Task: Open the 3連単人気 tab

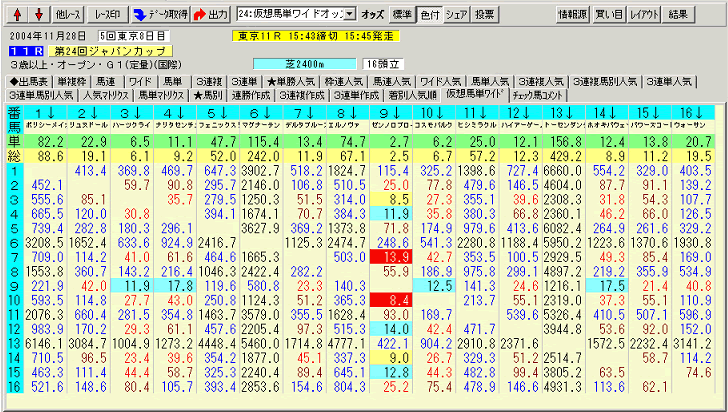Action: point(669,82)
